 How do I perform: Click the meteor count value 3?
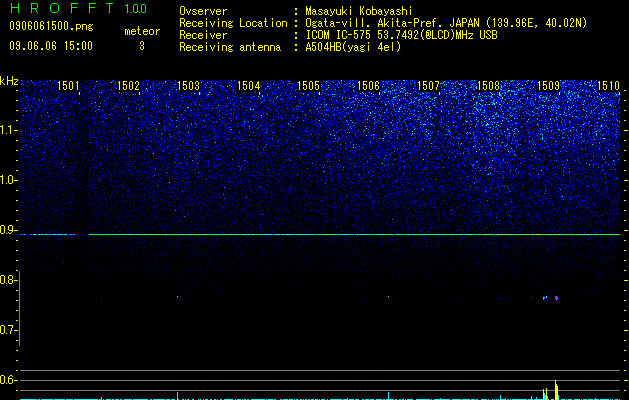[x=142, y=46]
